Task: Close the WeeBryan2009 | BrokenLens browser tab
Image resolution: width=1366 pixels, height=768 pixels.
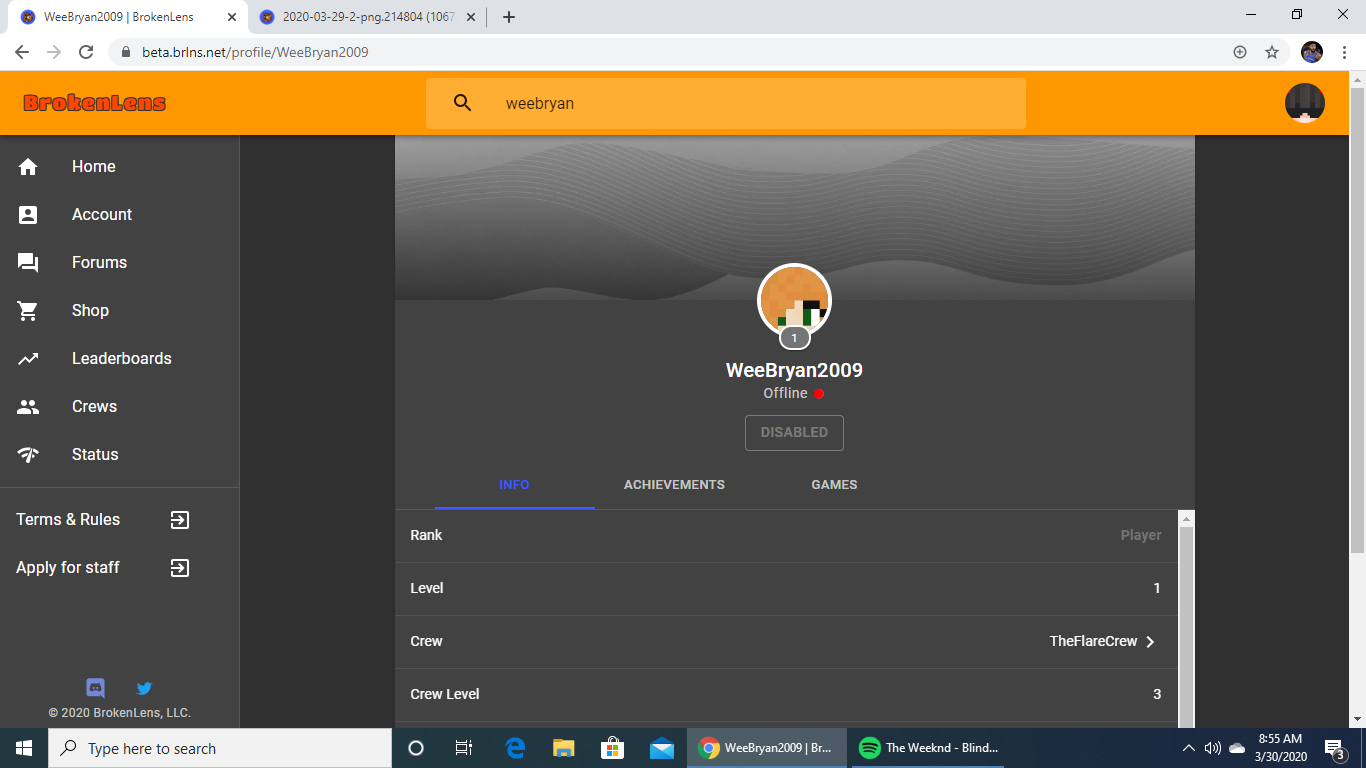Action: (232, 17)
